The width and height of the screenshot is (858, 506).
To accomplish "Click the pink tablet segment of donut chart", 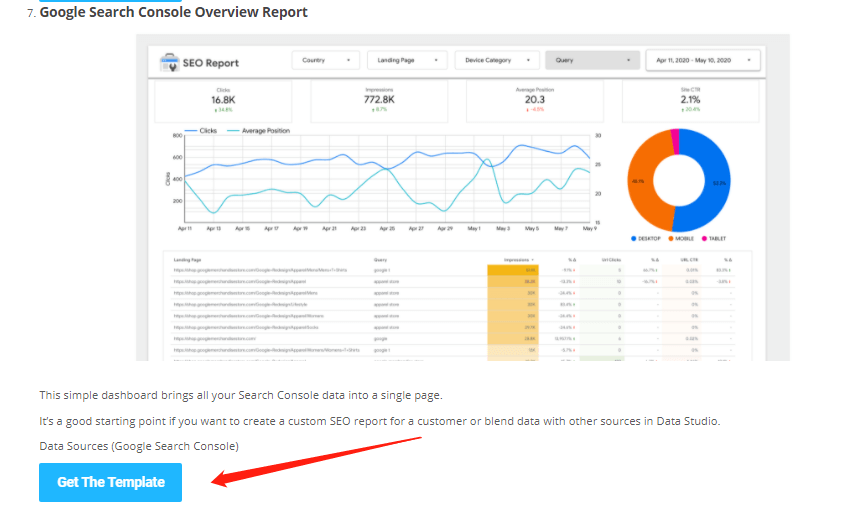I will pyautogui.click(x=675, y=142).
